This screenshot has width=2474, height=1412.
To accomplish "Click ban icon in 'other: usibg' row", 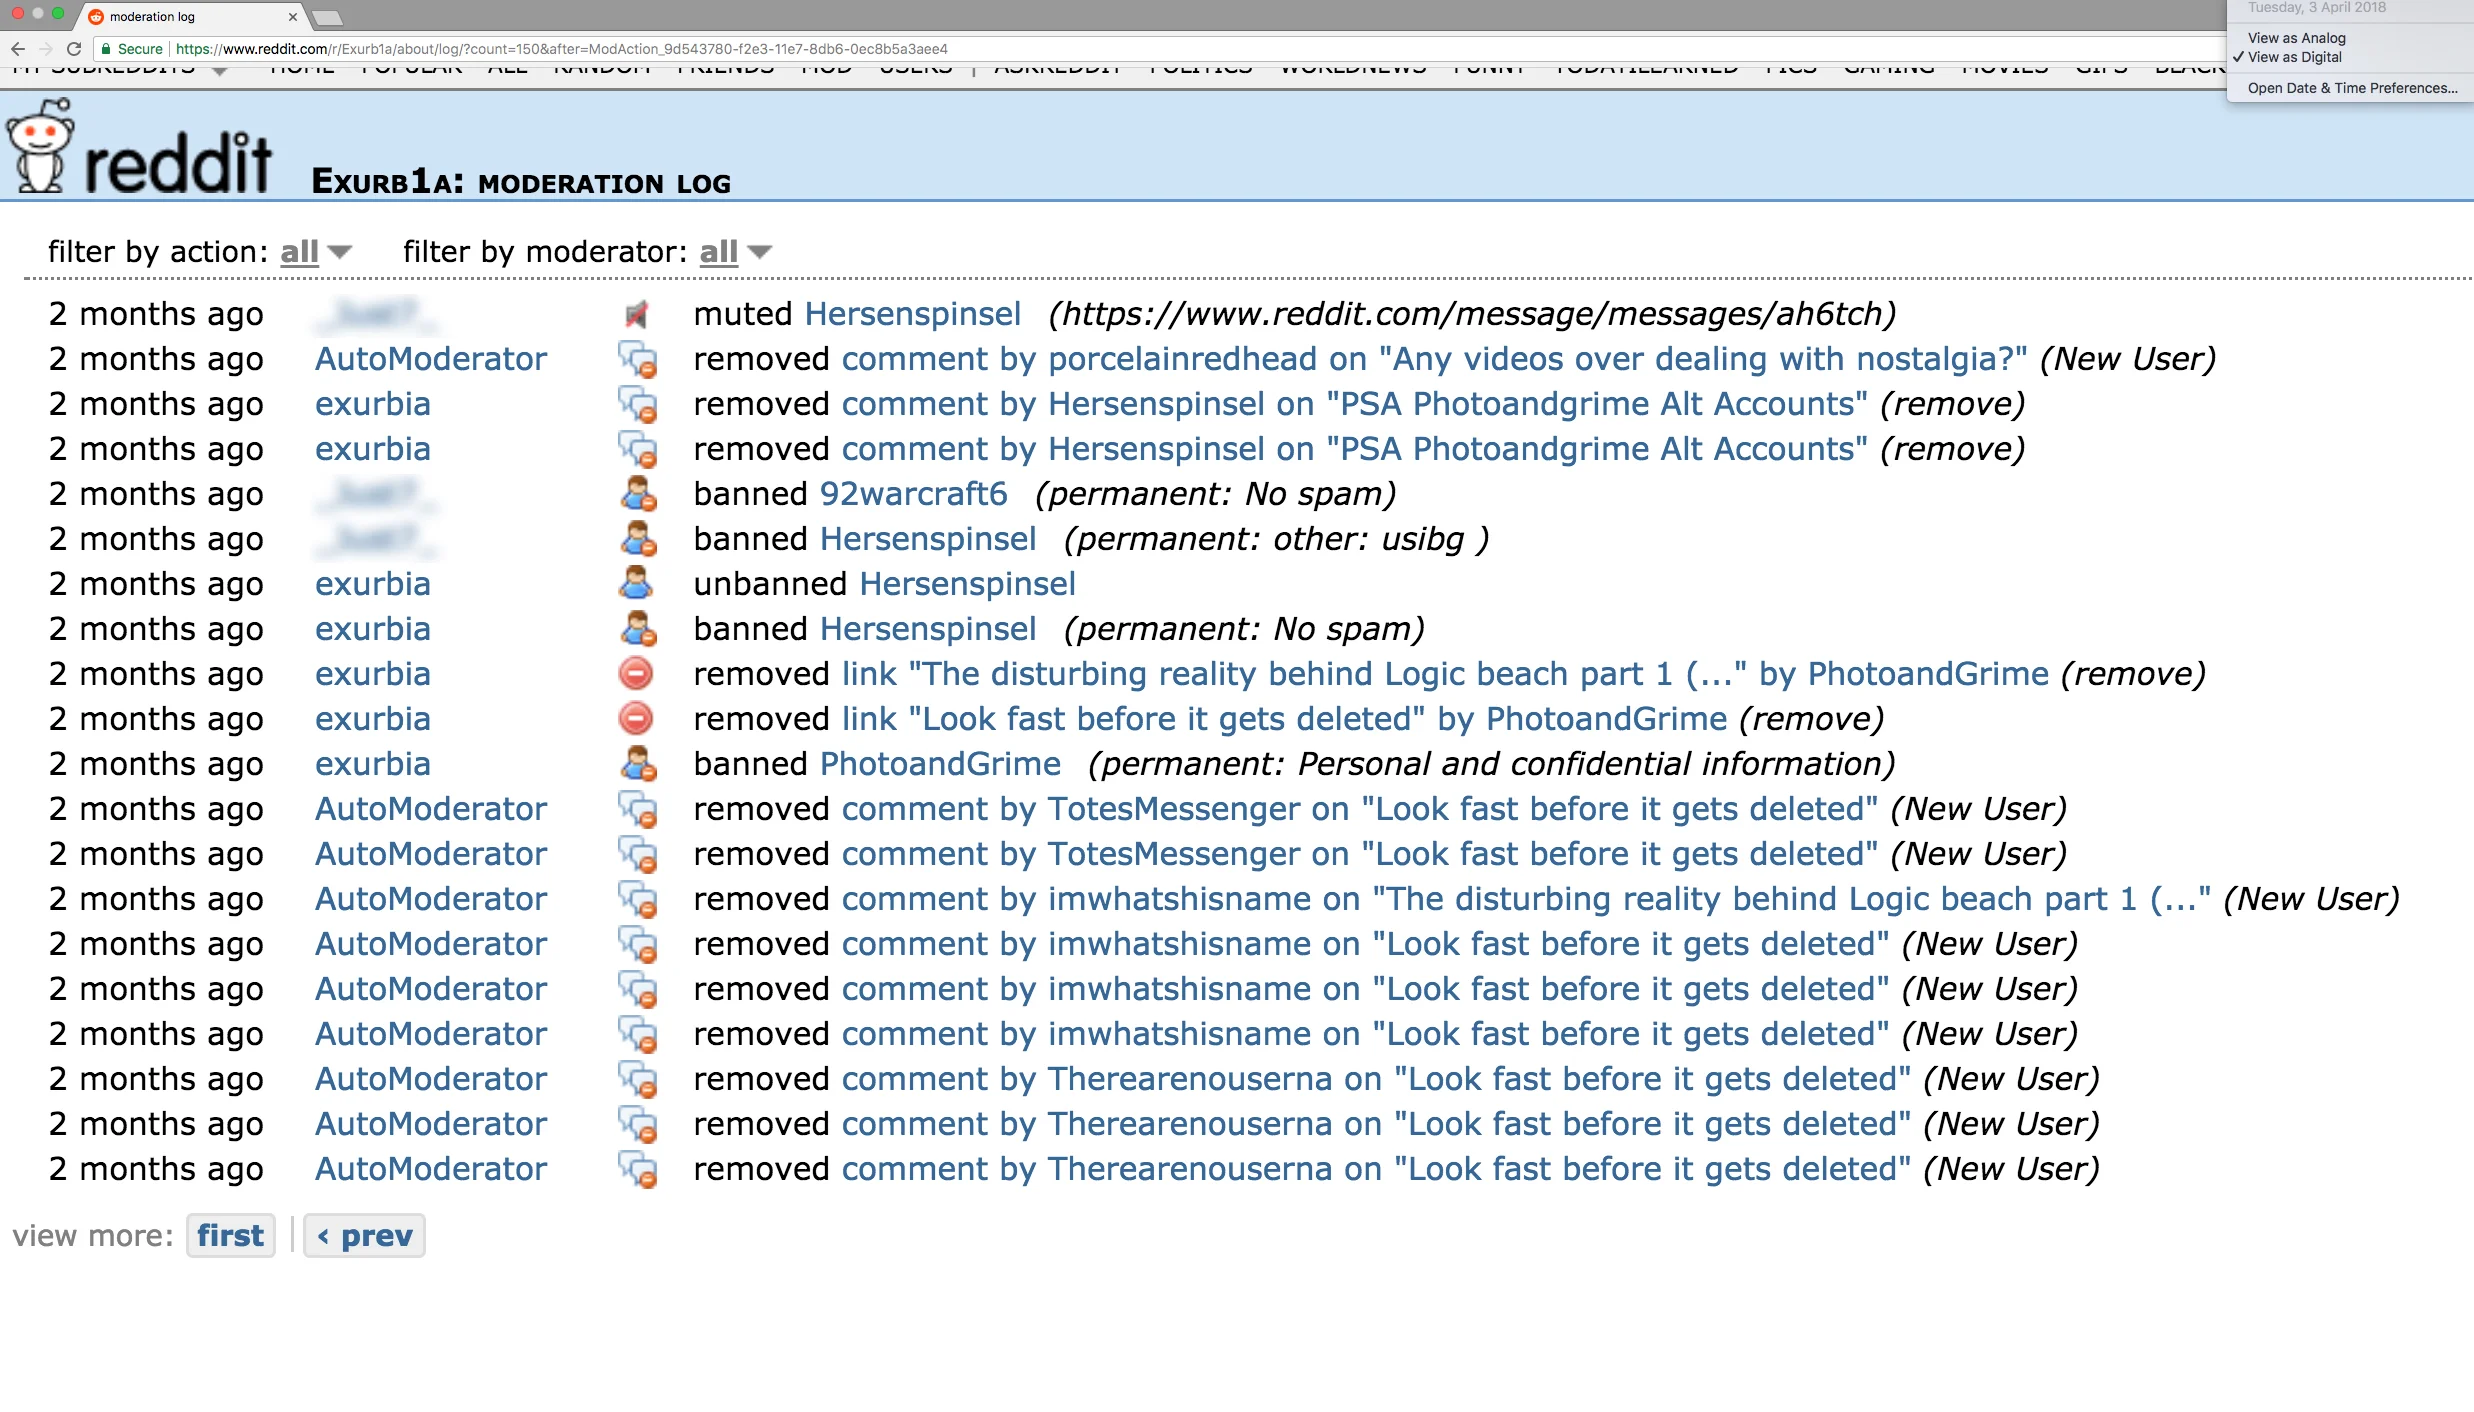I will pos(638,539).
